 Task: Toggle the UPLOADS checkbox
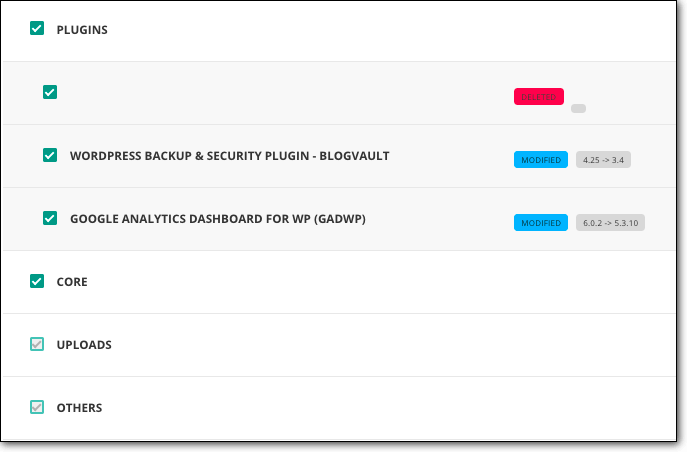click(x=37, y=344)
